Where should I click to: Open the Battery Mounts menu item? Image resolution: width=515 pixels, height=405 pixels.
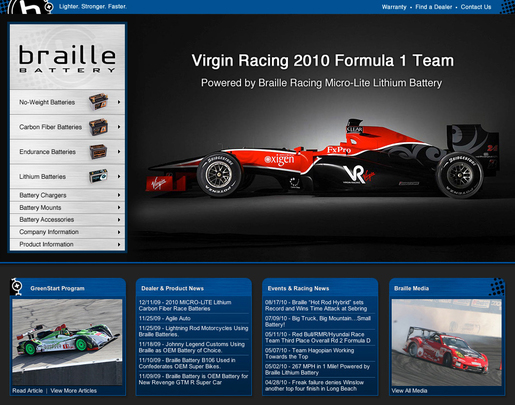tap(67, 207)
